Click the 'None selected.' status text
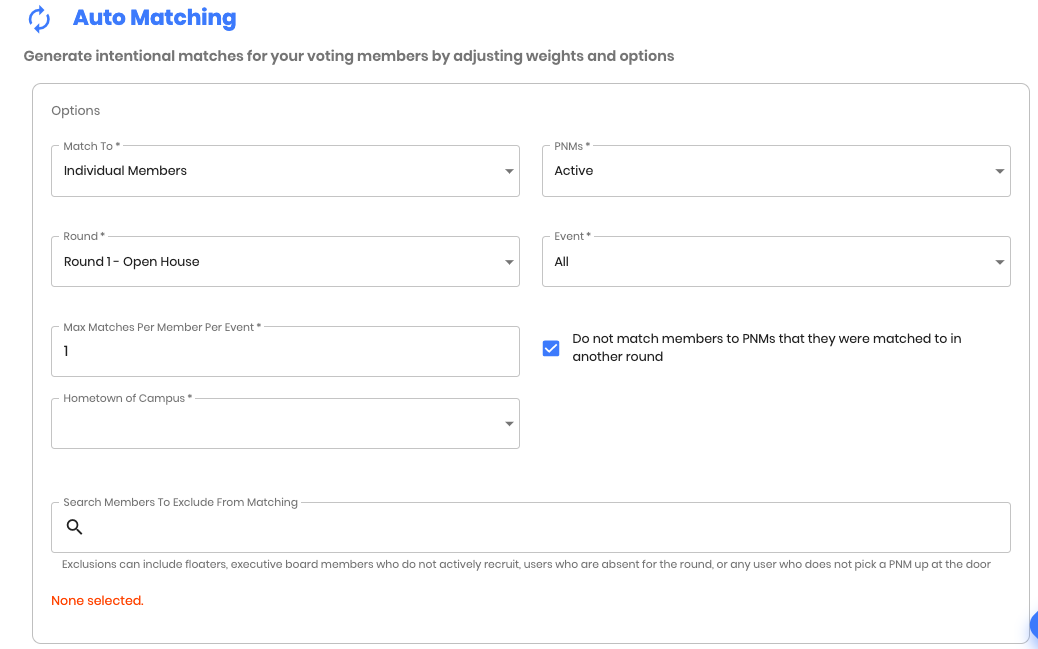The width and height of the screenshot is (1038, 649). pyautogui.click(x=97, y=601)
